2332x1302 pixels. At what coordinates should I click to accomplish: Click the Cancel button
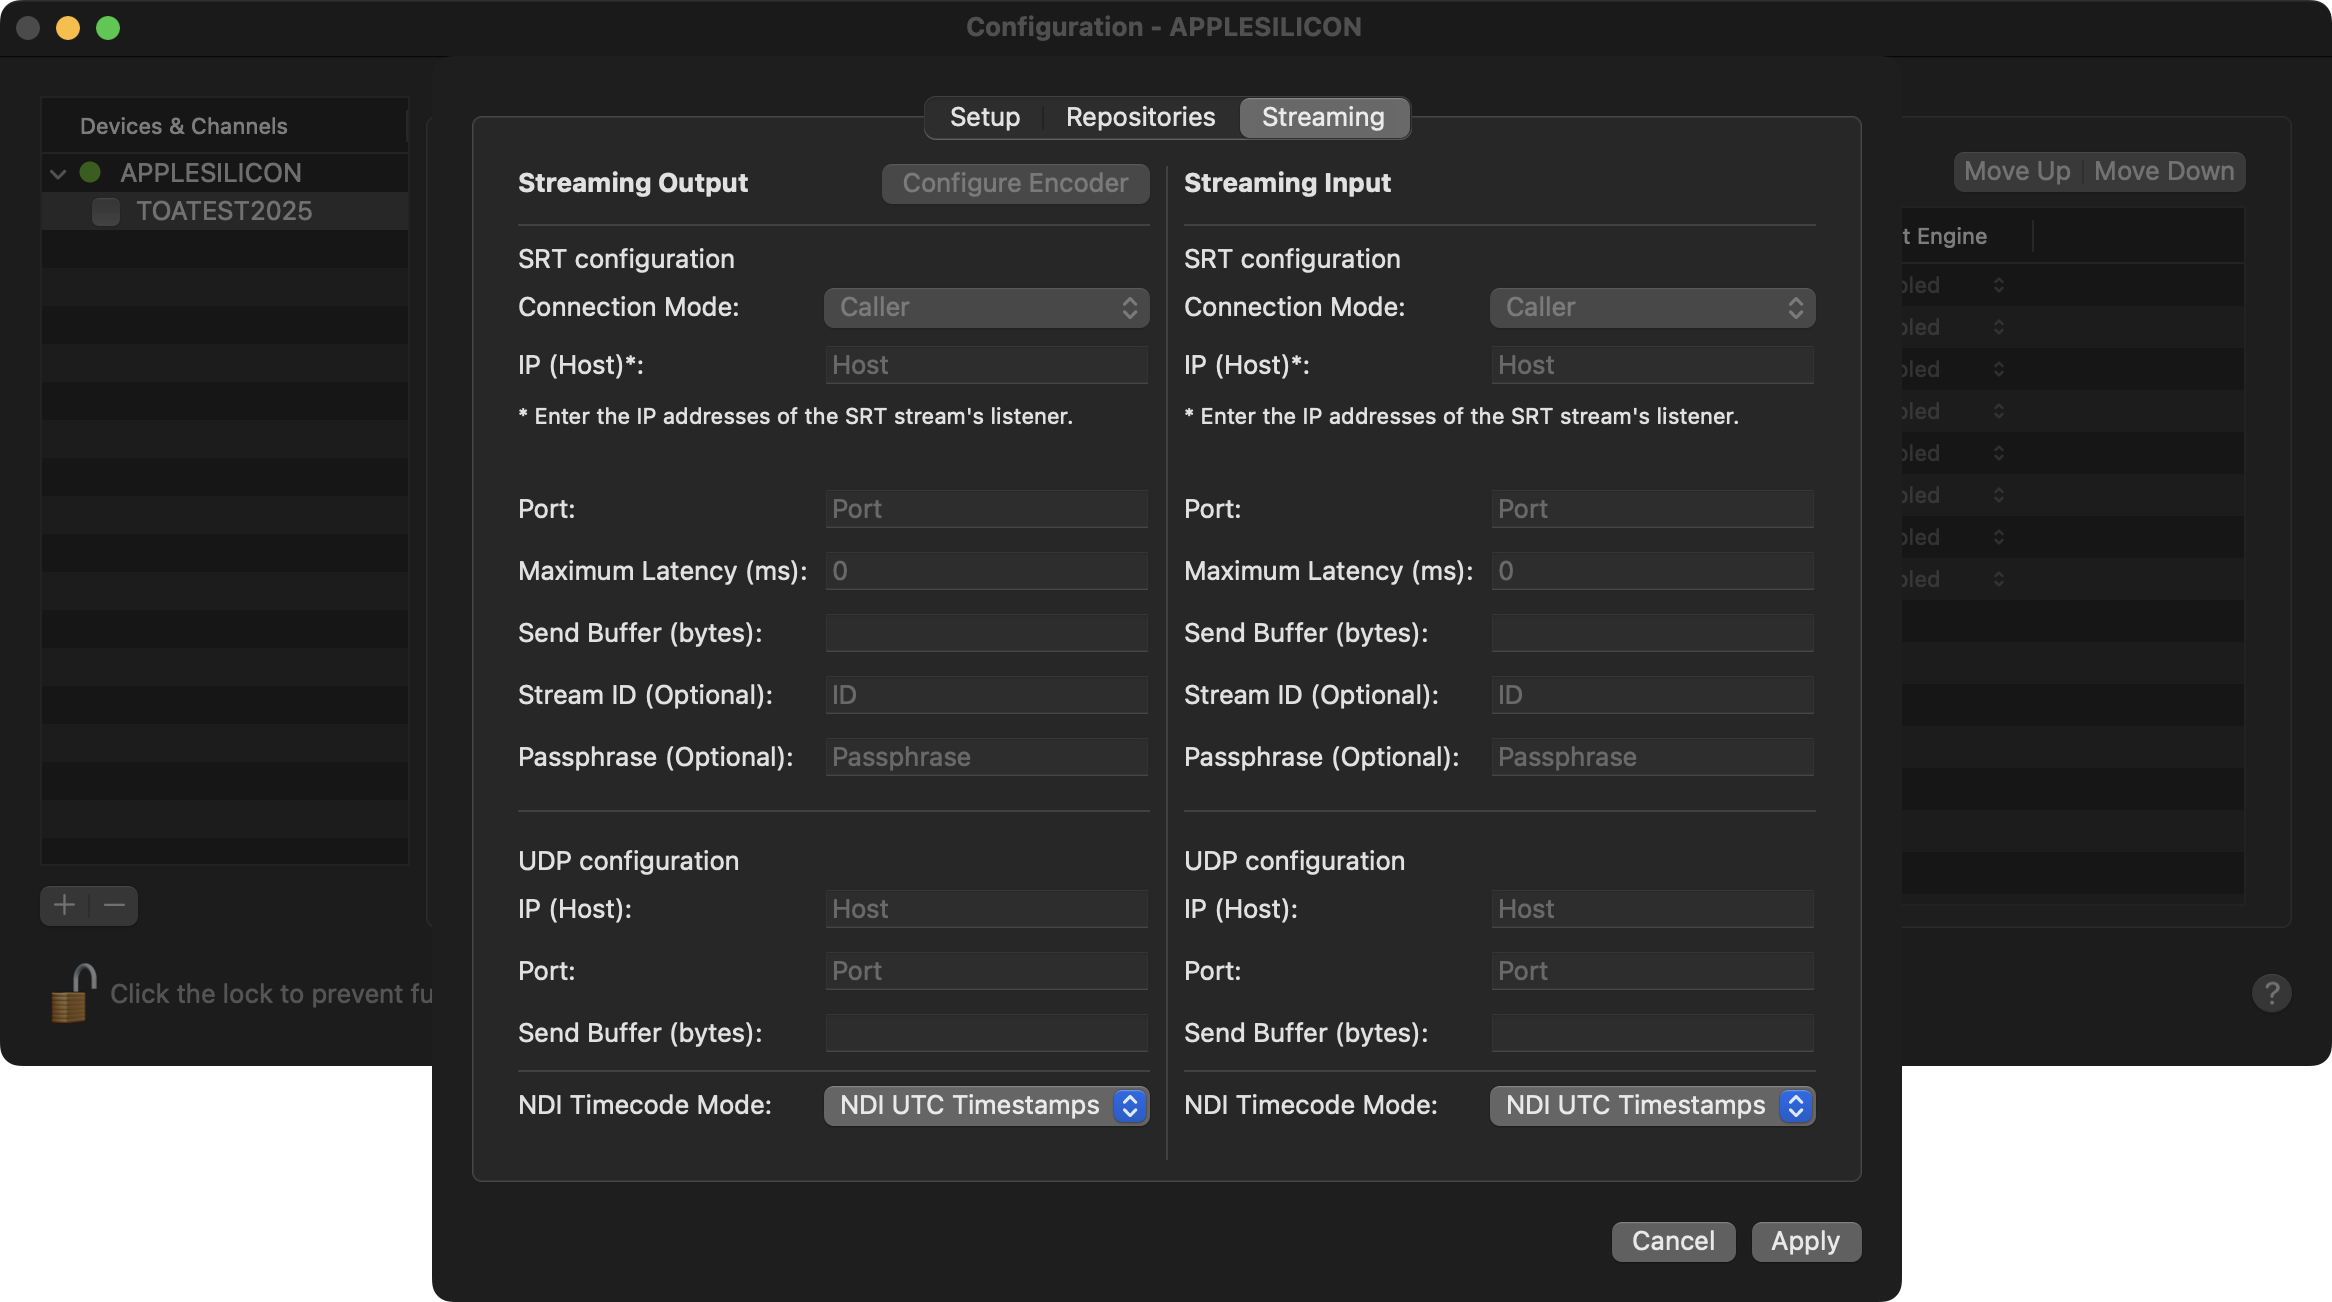(1673, 1241)
